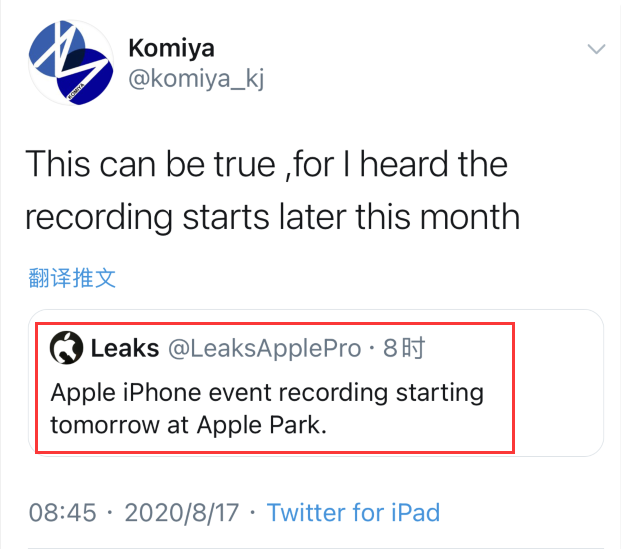Screen dimensions: 621x549
Task: Visit the @LeaksApplePro handle
Action: tap(263, 349)
